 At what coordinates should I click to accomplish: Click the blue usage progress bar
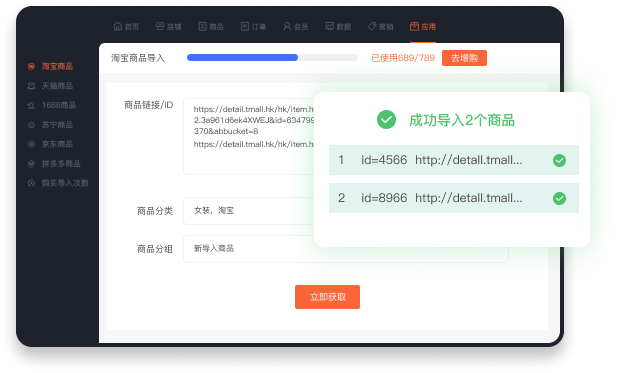click(242, 58)
